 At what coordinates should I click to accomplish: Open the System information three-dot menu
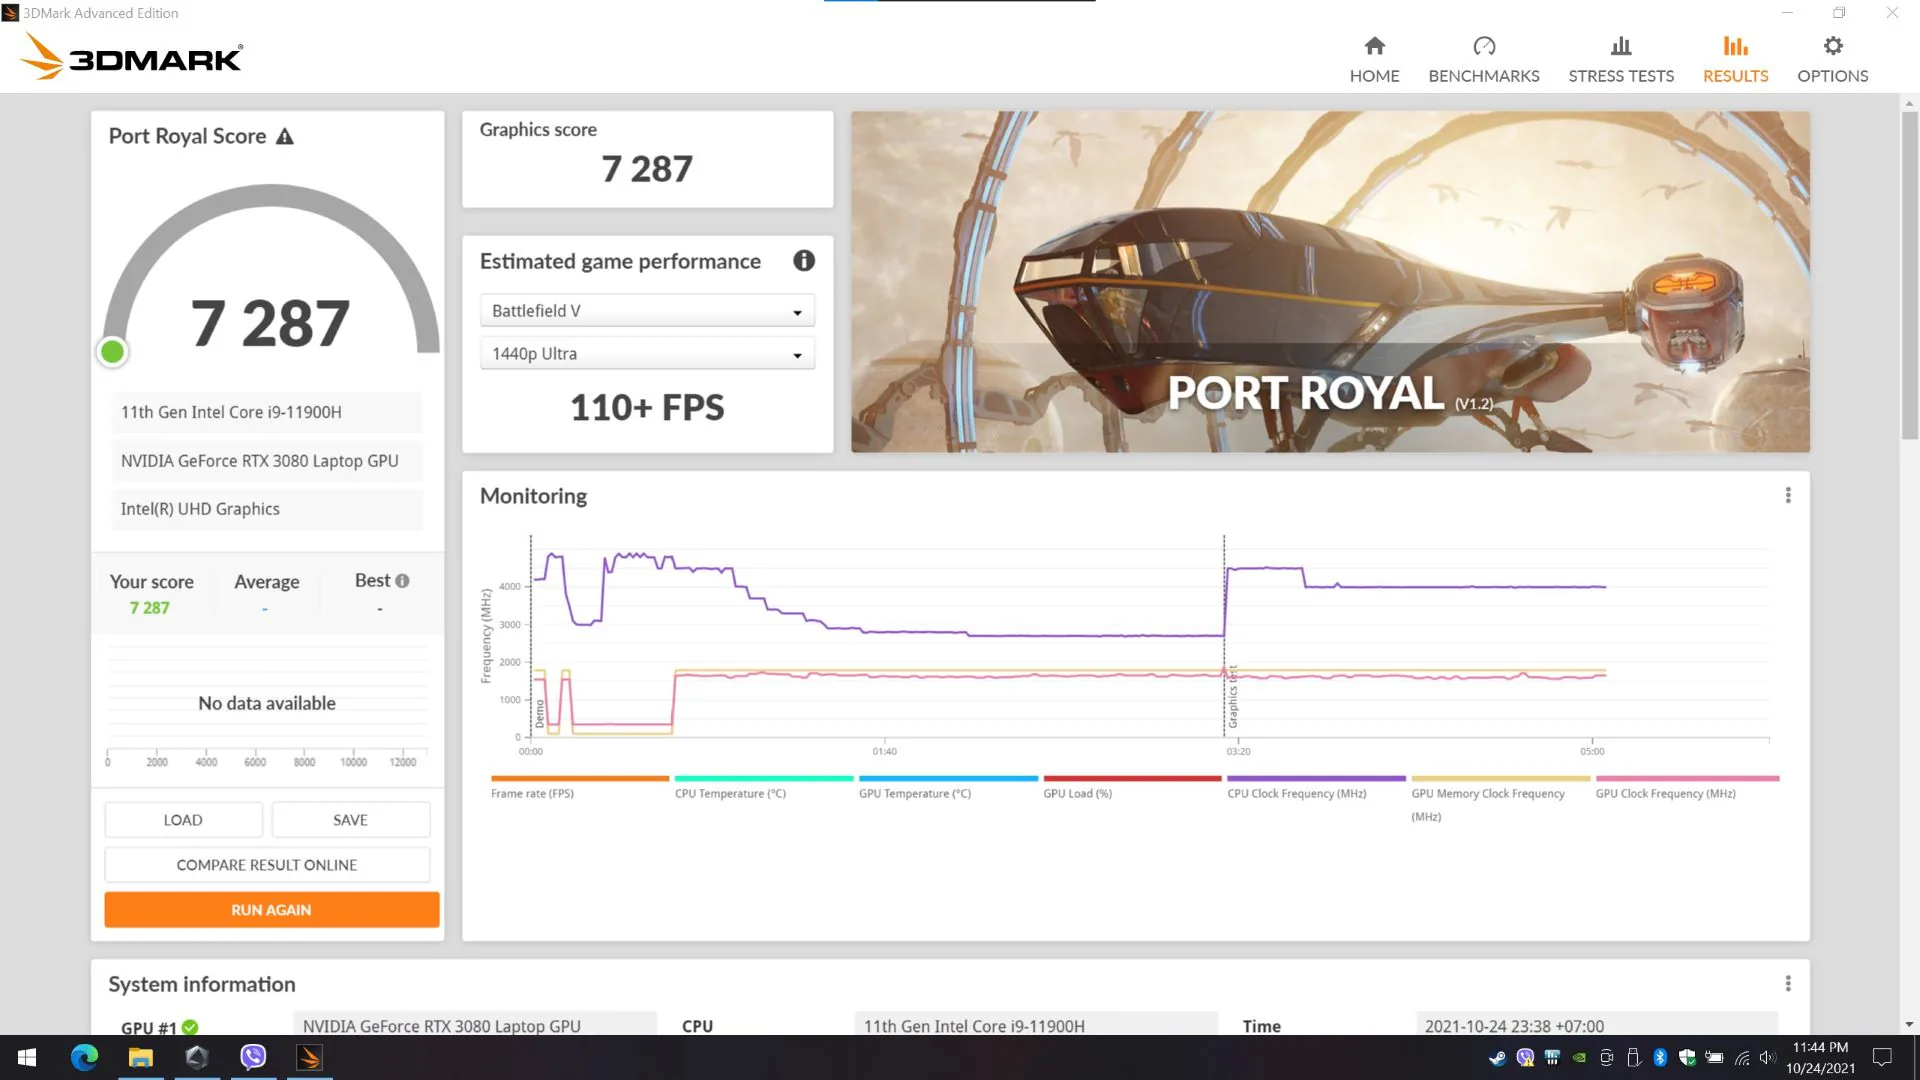click(1788, 984)
